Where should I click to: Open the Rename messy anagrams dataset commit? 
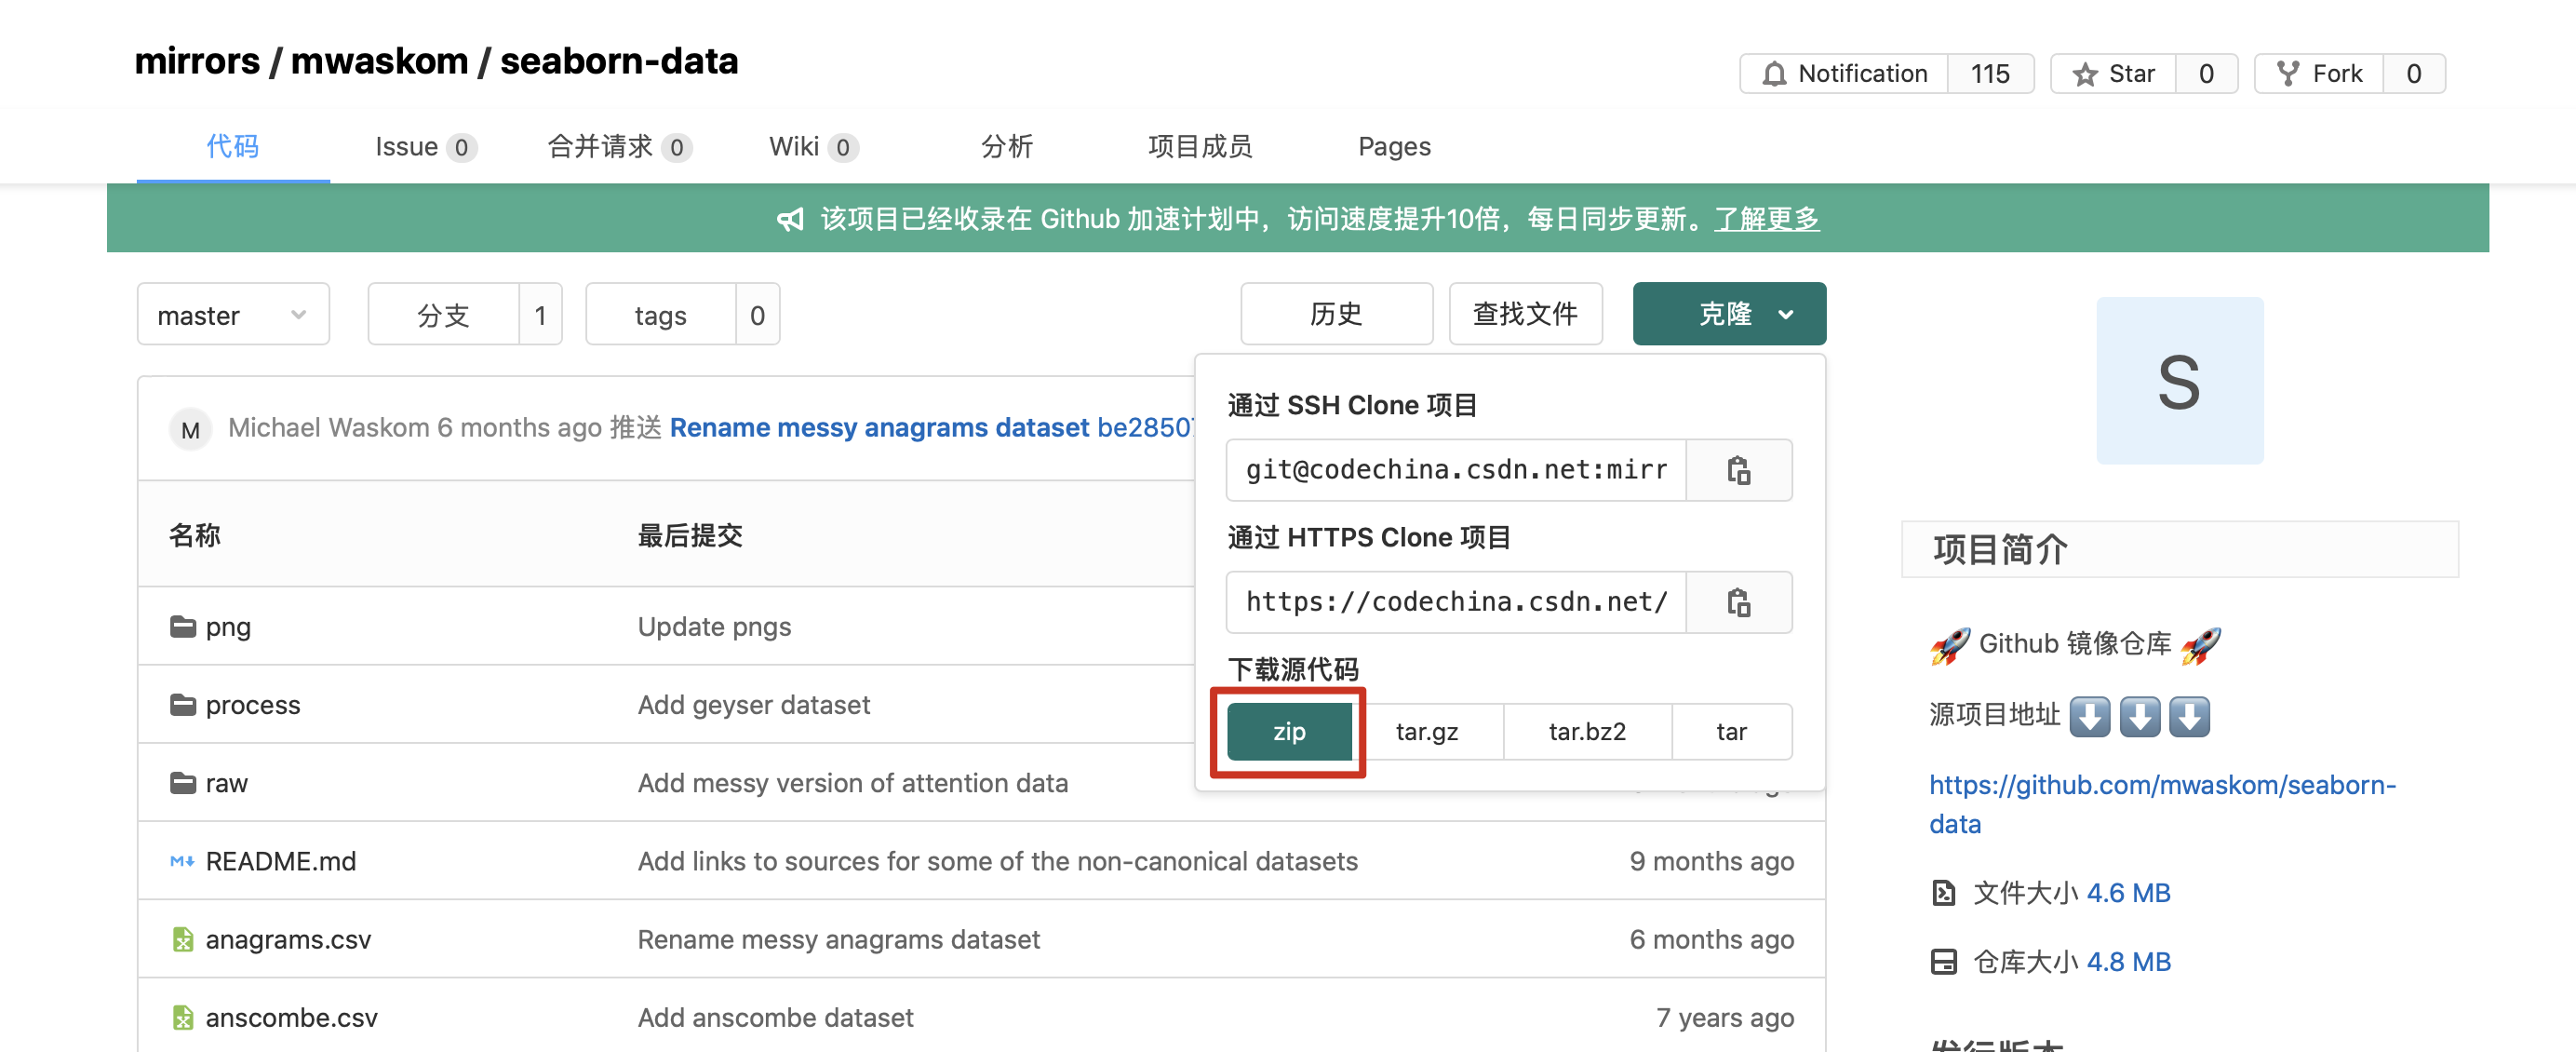click(879, 428)
